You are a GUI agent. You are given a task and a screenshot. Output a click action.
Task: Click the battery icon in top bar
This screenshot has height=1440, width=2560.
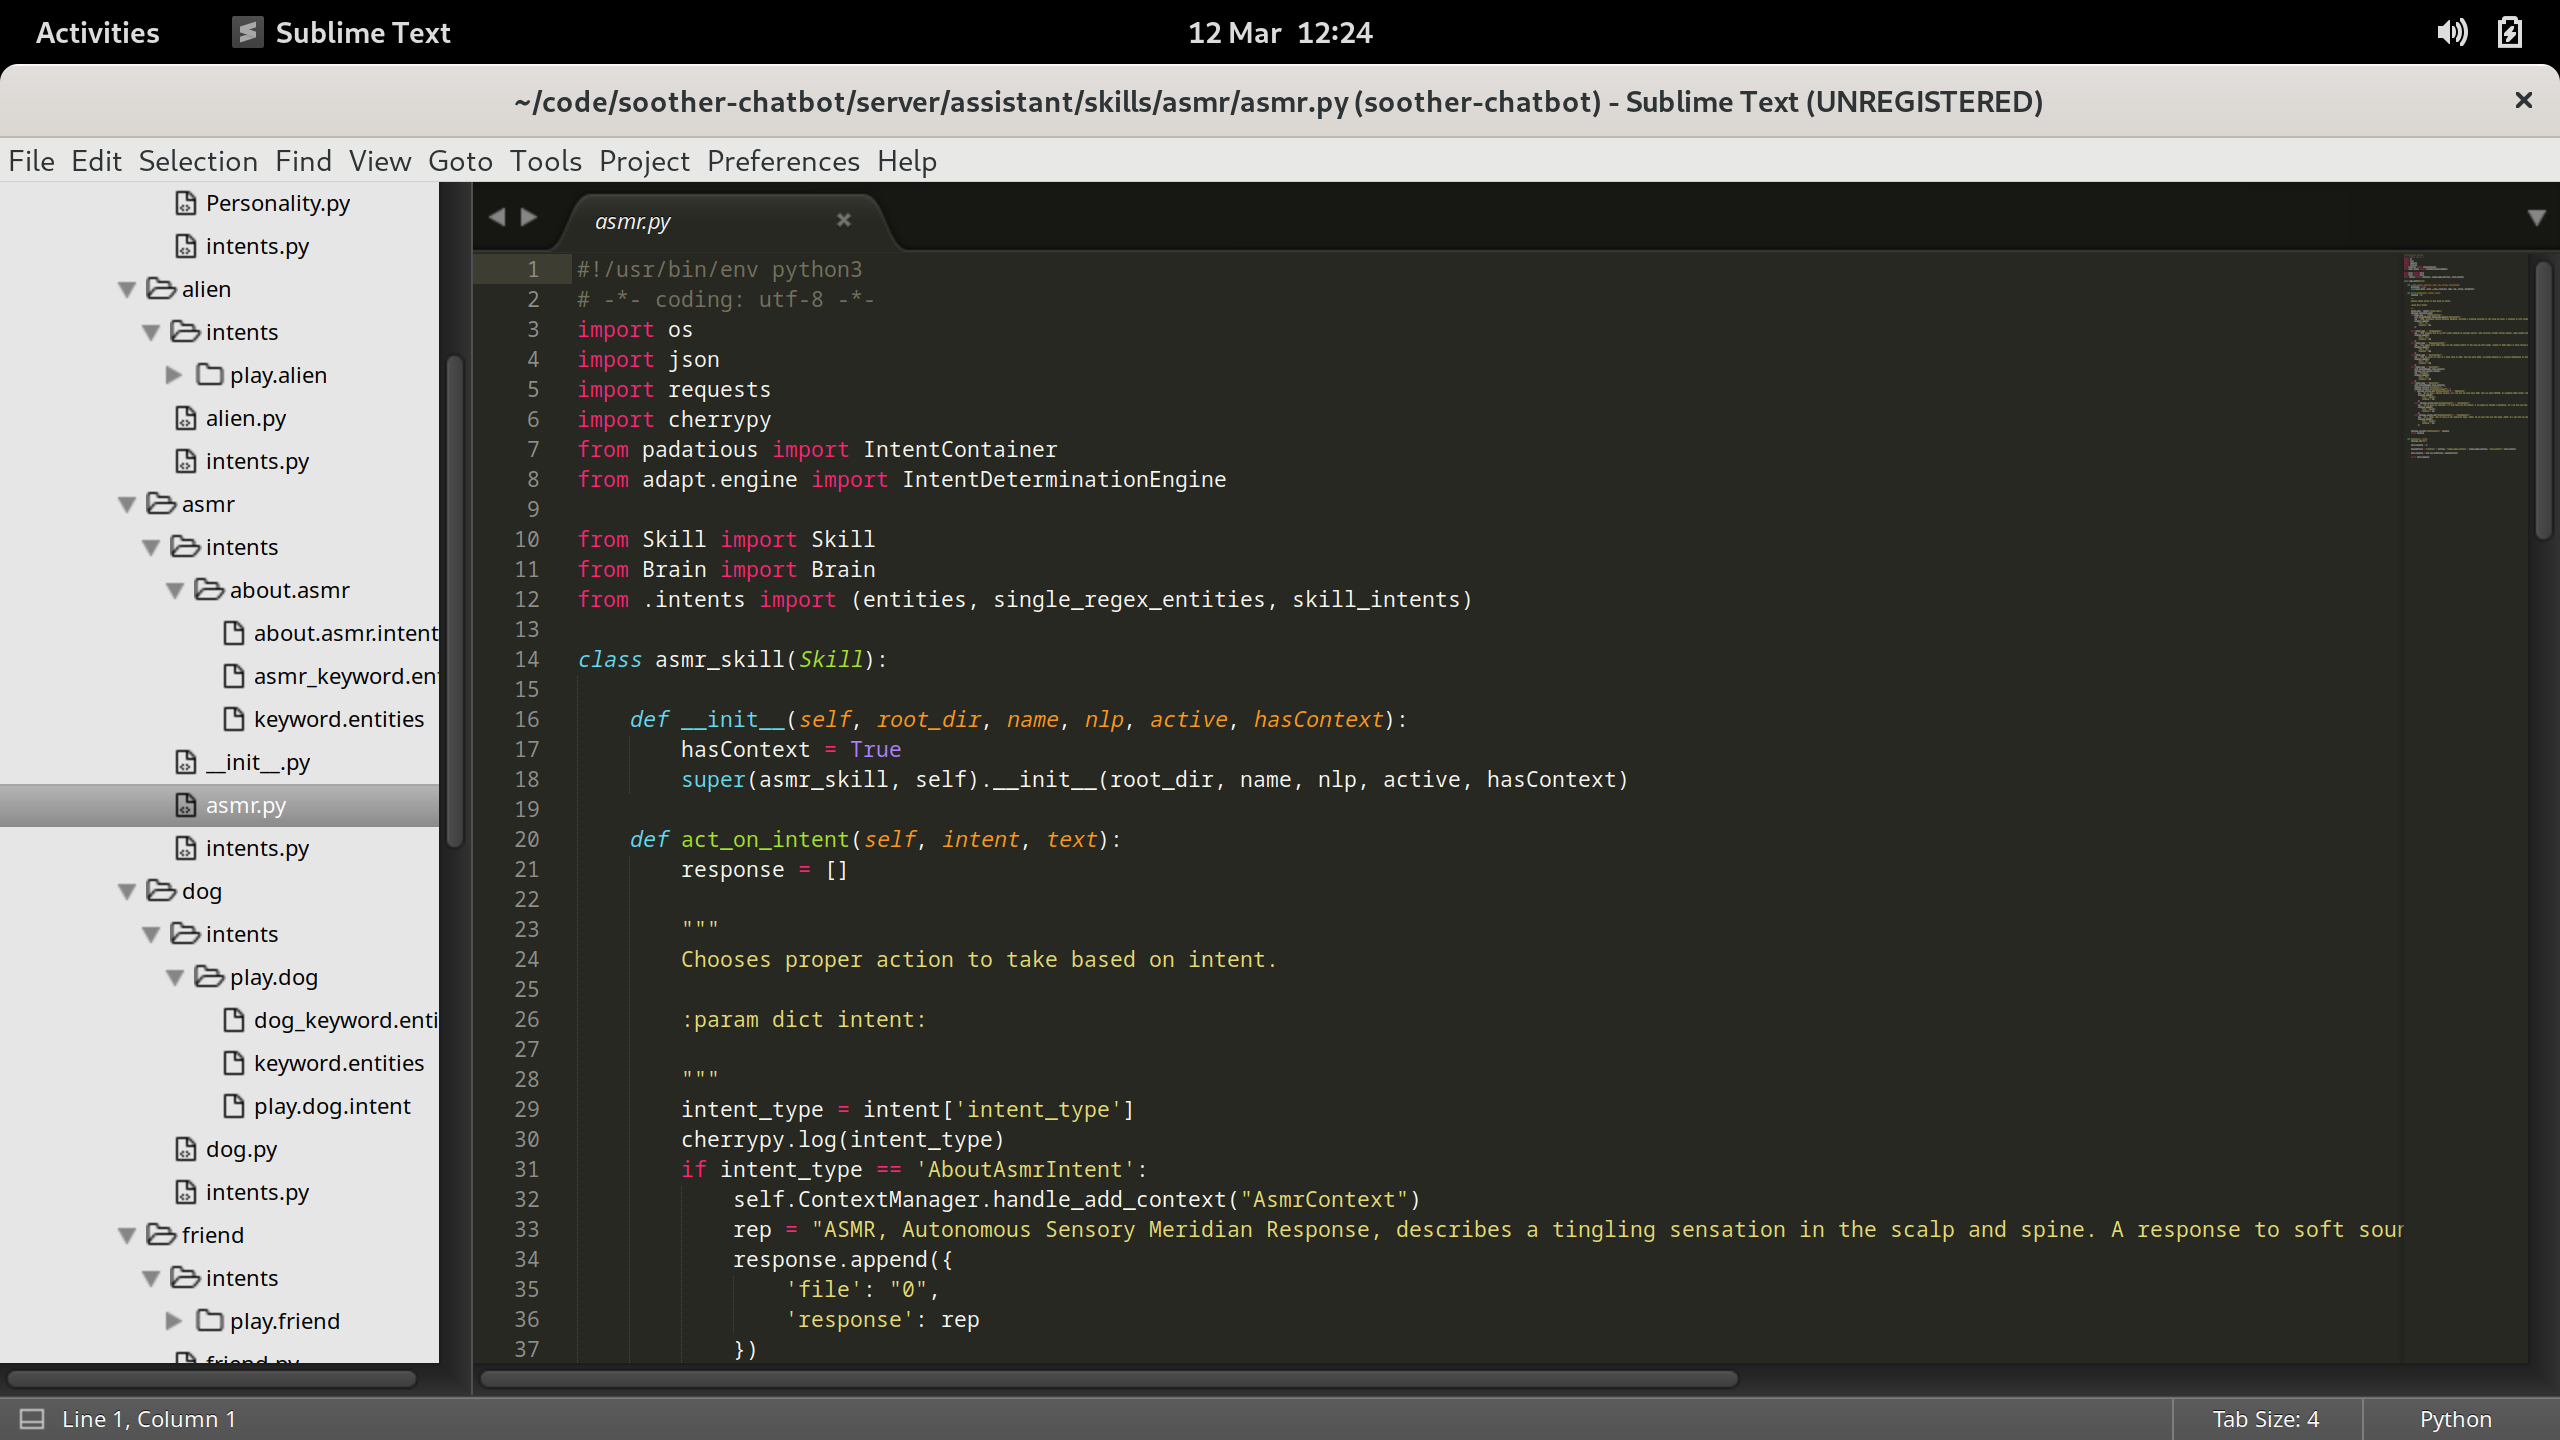click(2510, 33)
